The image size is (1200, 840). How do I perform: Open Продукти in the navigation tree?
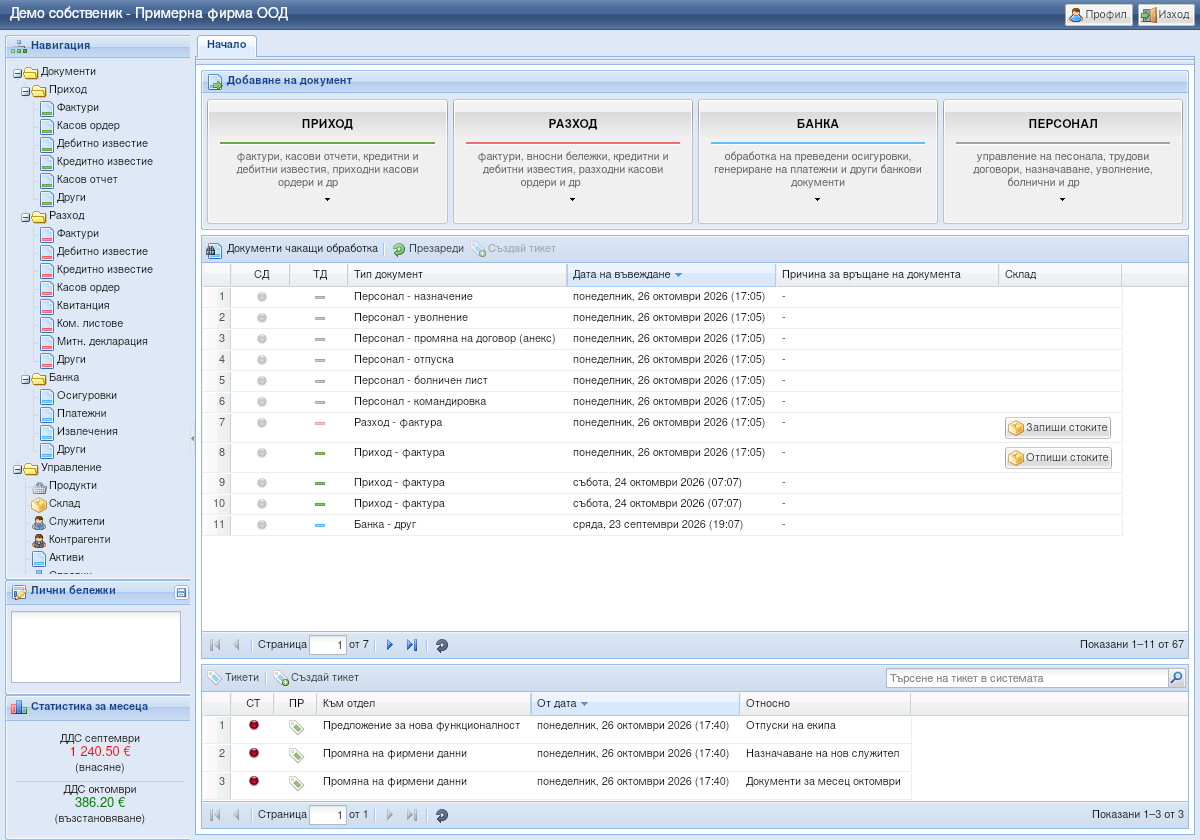tap(73, 485)
